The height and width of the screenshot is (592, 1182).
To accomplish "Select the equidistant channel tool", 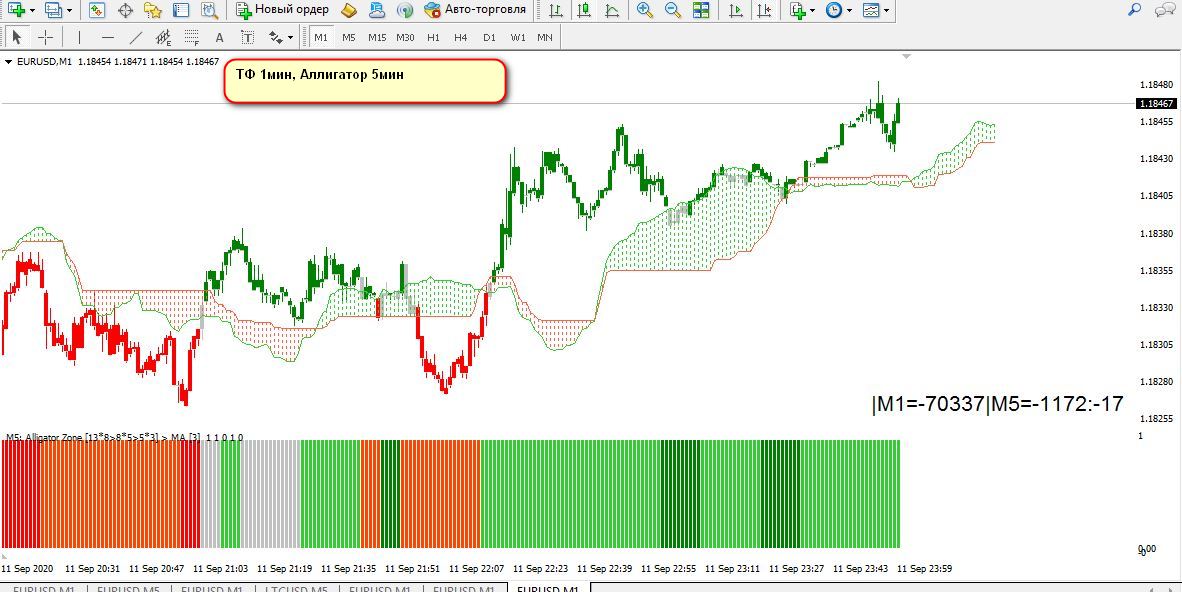I will click(x=164, y=37).
